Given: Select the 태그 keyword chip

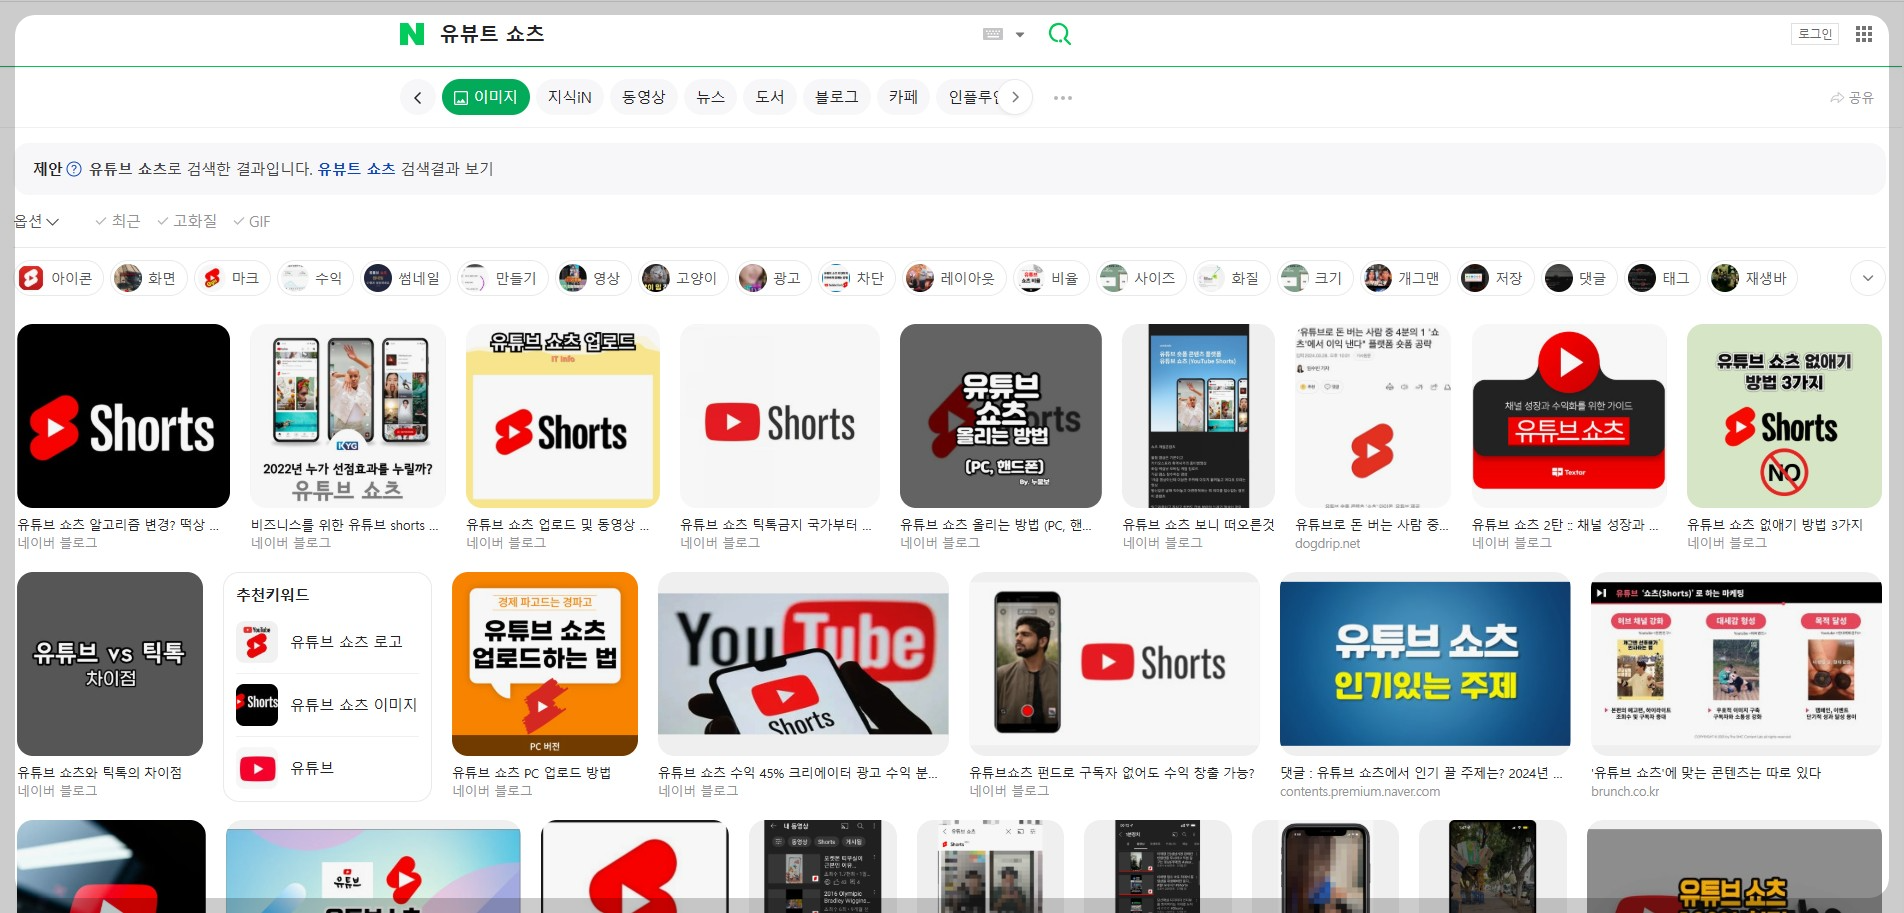Looking at the screenshot, I should pos(1664,278).
